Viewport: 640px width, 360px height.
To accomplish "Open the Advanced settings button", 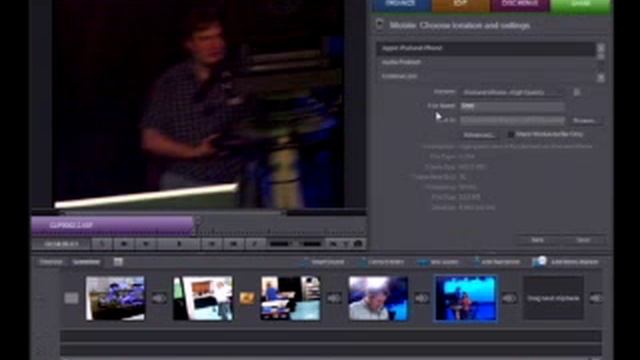I will 479,135.
